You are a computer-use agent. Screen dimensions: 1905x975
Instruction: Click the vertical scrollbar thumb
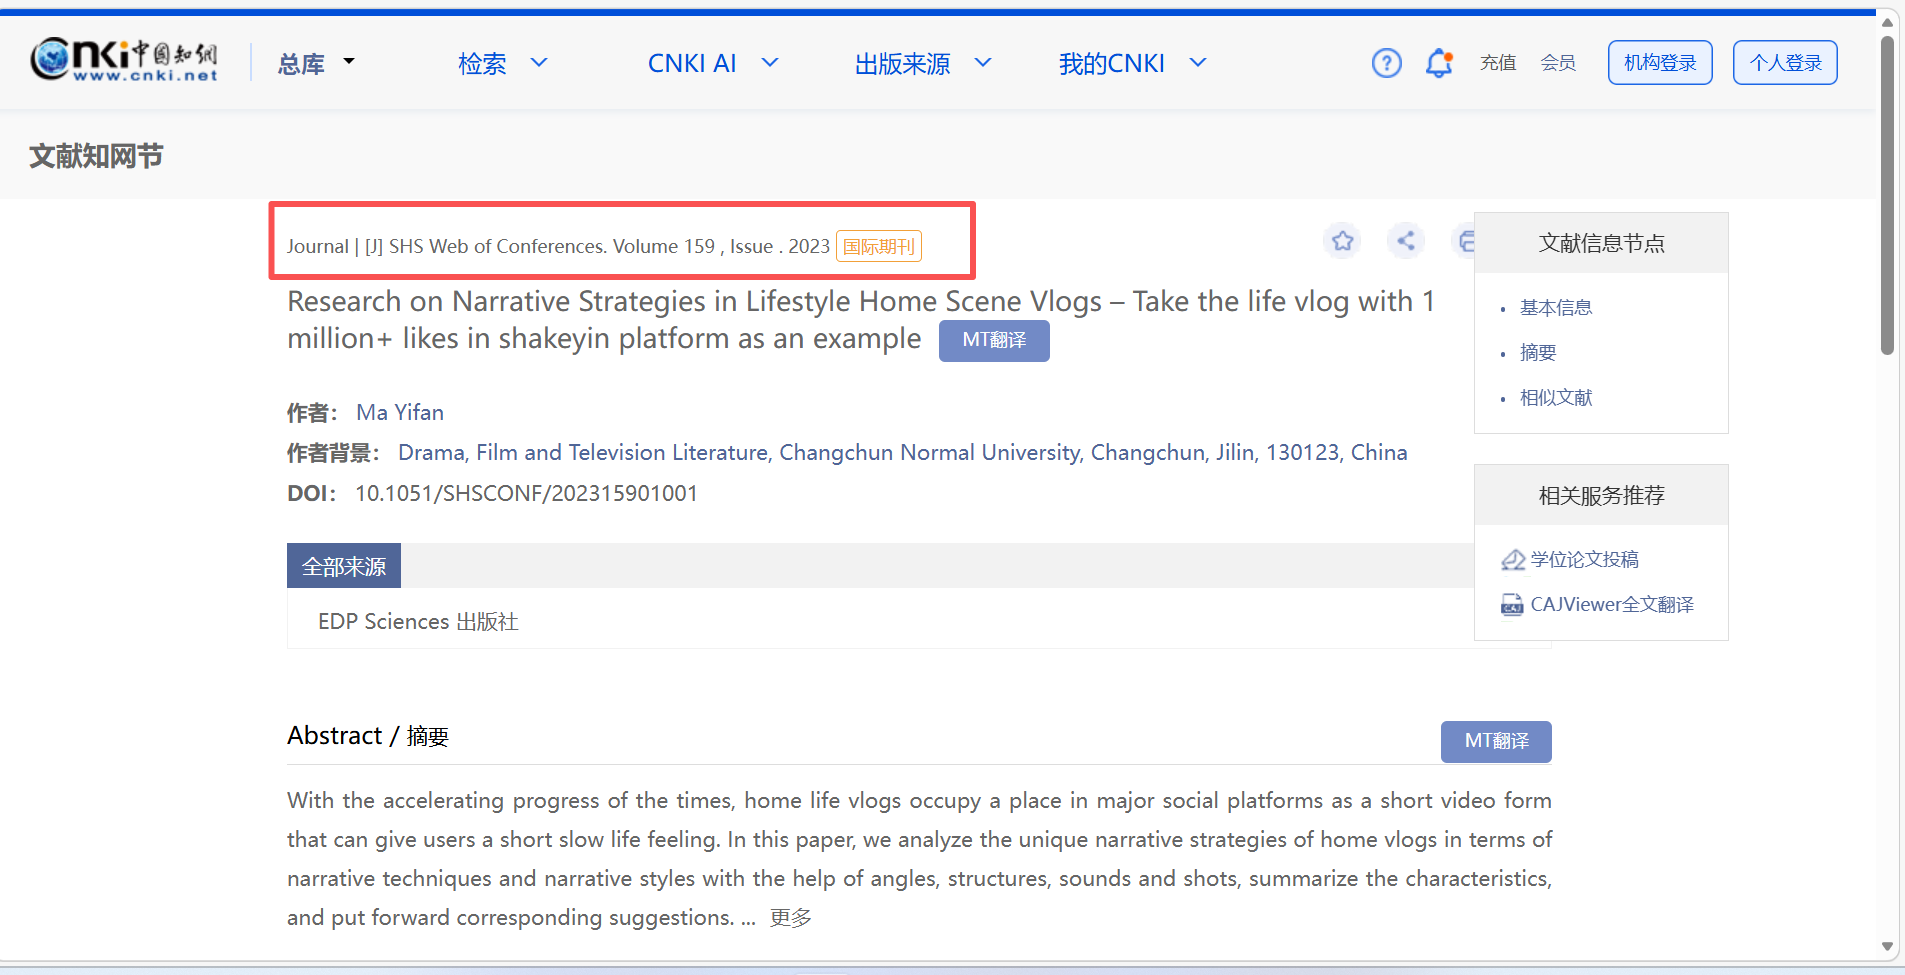click(1887, 195)
